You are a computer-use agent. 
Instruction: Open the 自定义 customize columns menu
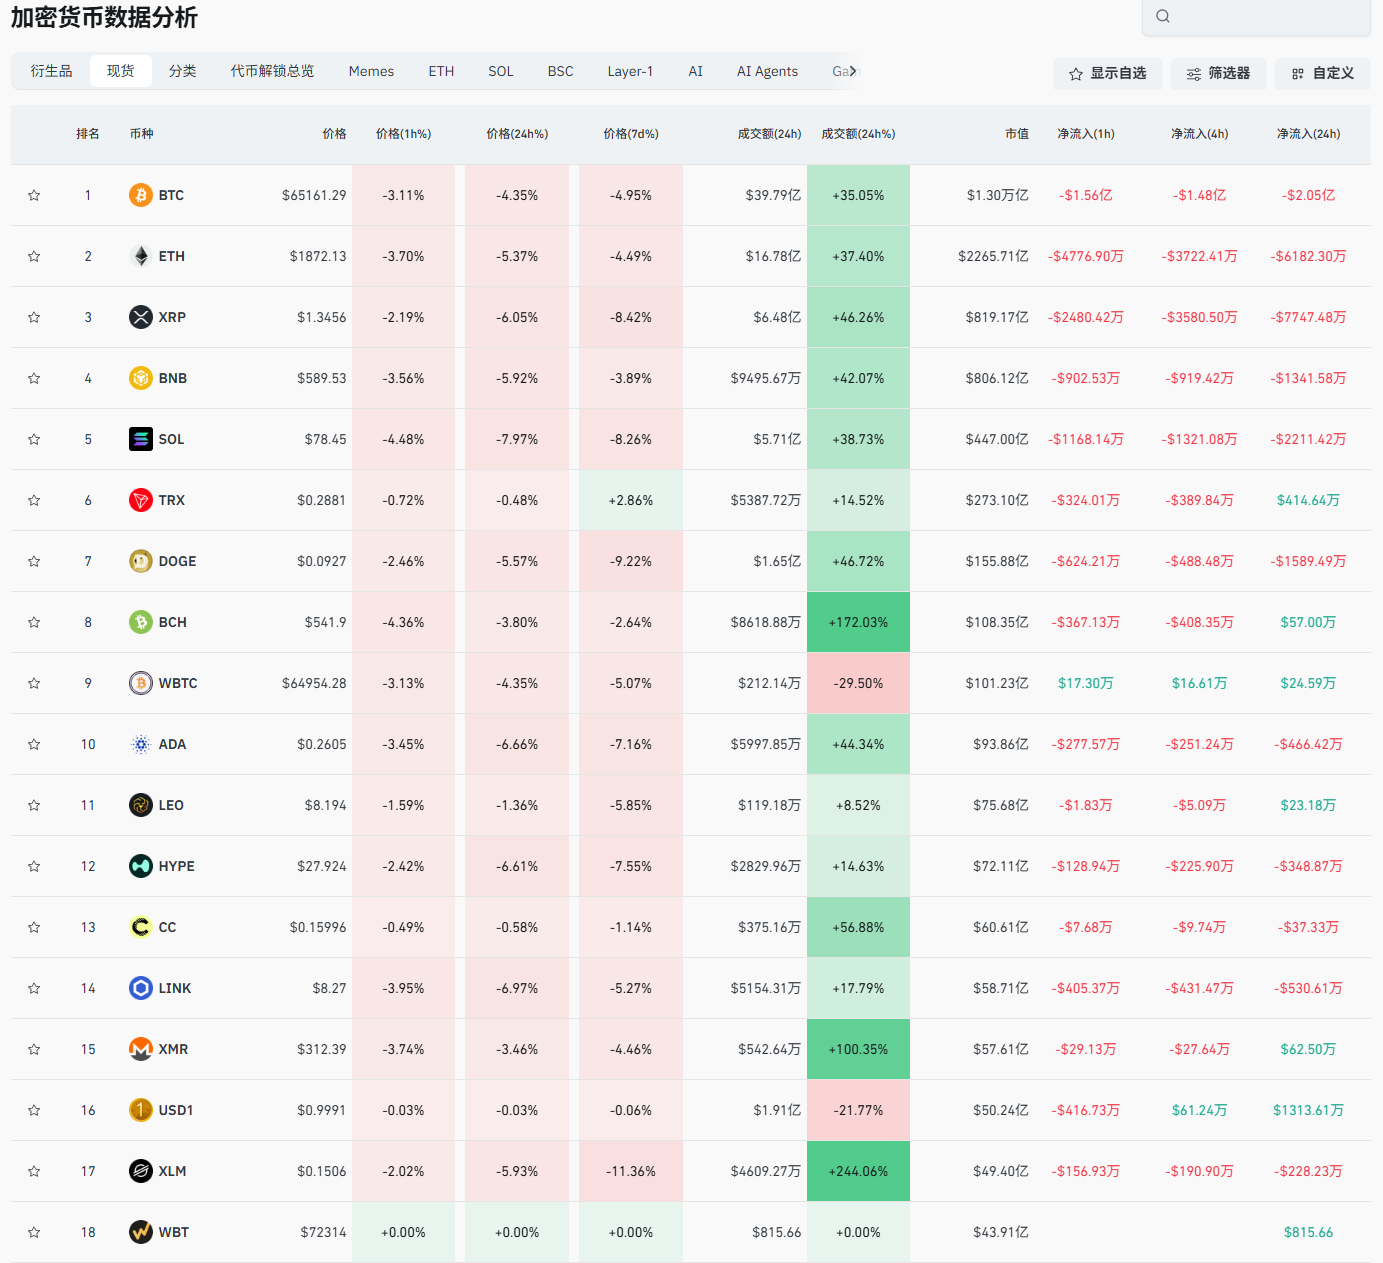click(1322, 74)
